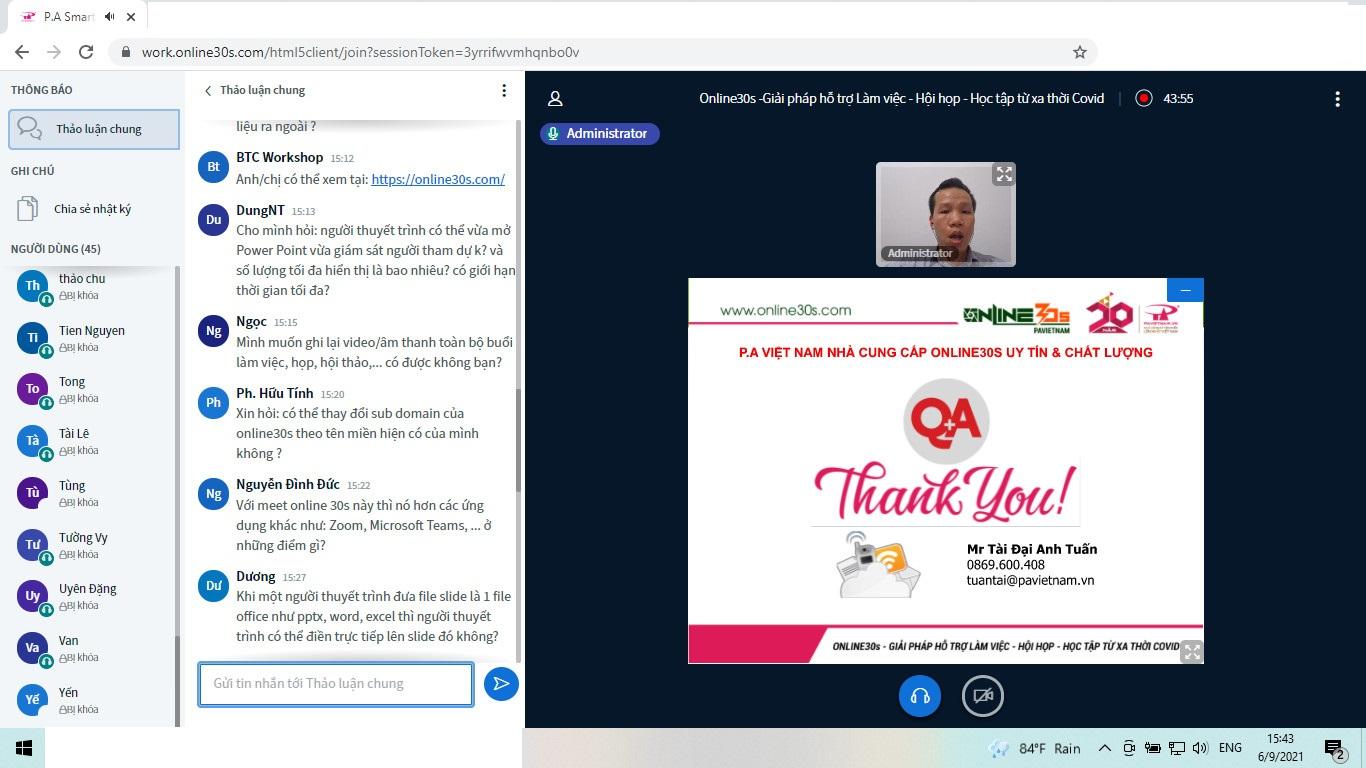Click Ph. Hữu Tính's avatar in chat
This screenshot has width=1366, height=768.
tap(214, 403)
